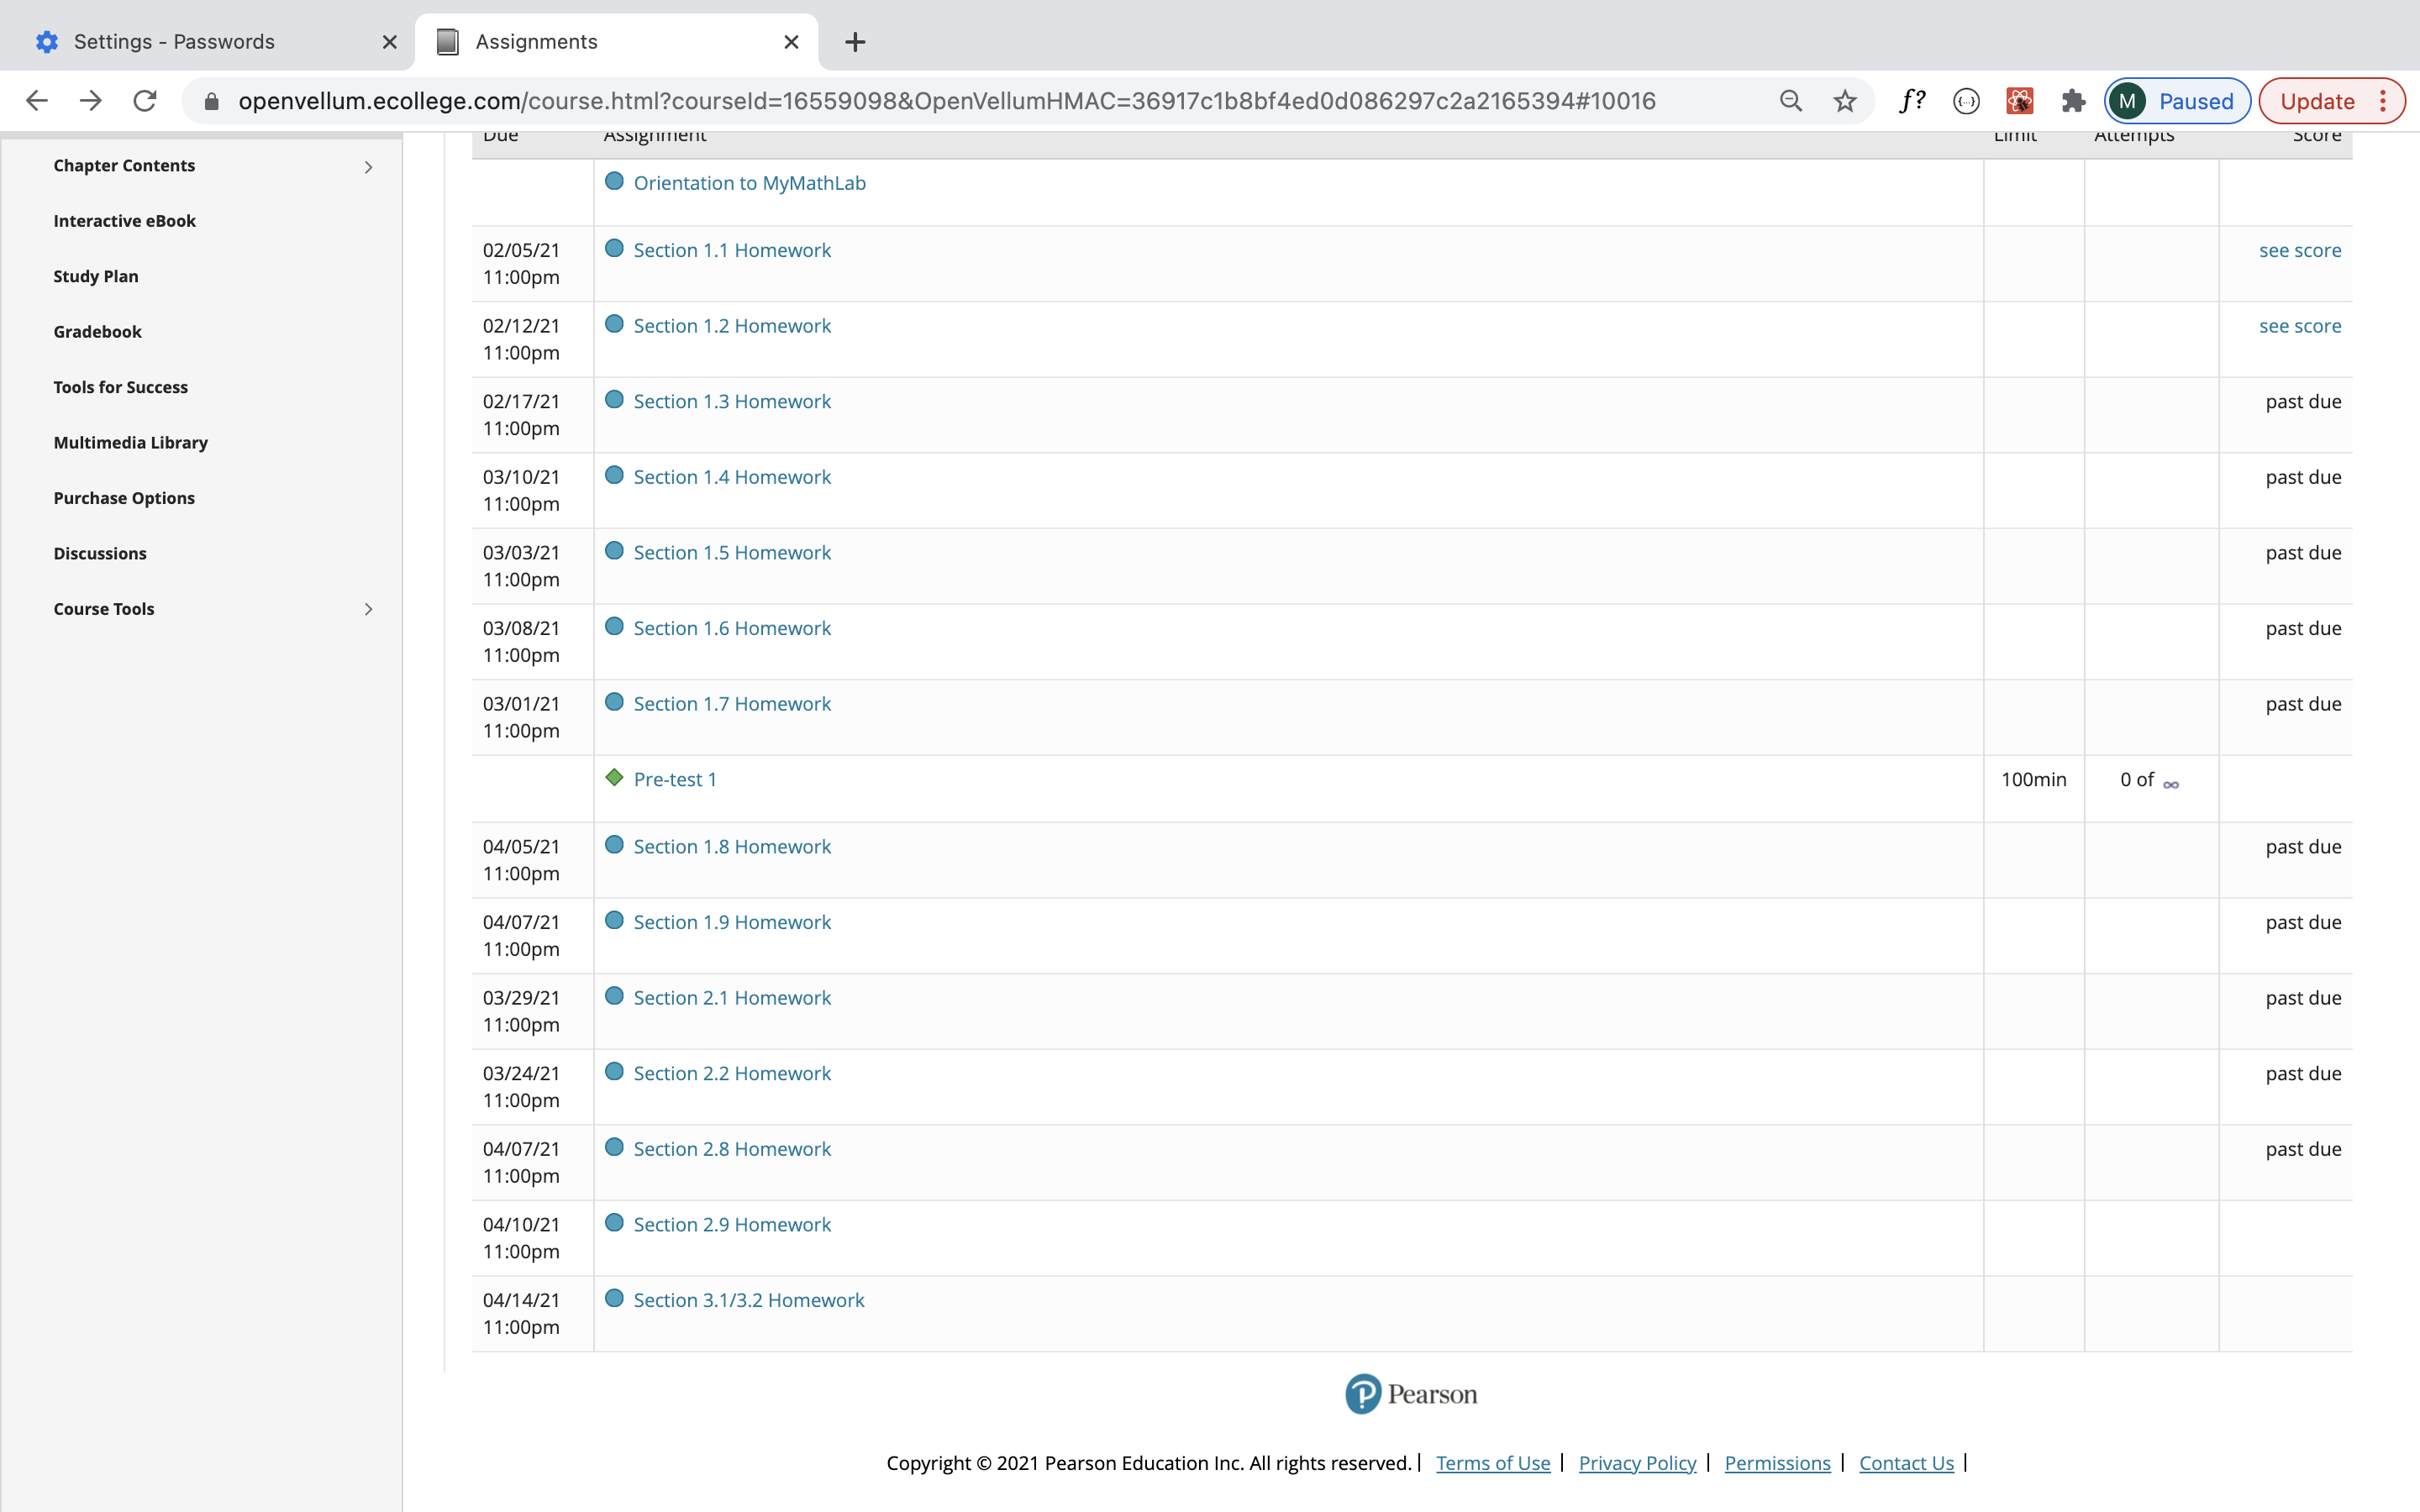Click the infinity attempts icon
Image resolution: width=2420 pixels, height=1512 pixels.
click(x=2171, y=784)
